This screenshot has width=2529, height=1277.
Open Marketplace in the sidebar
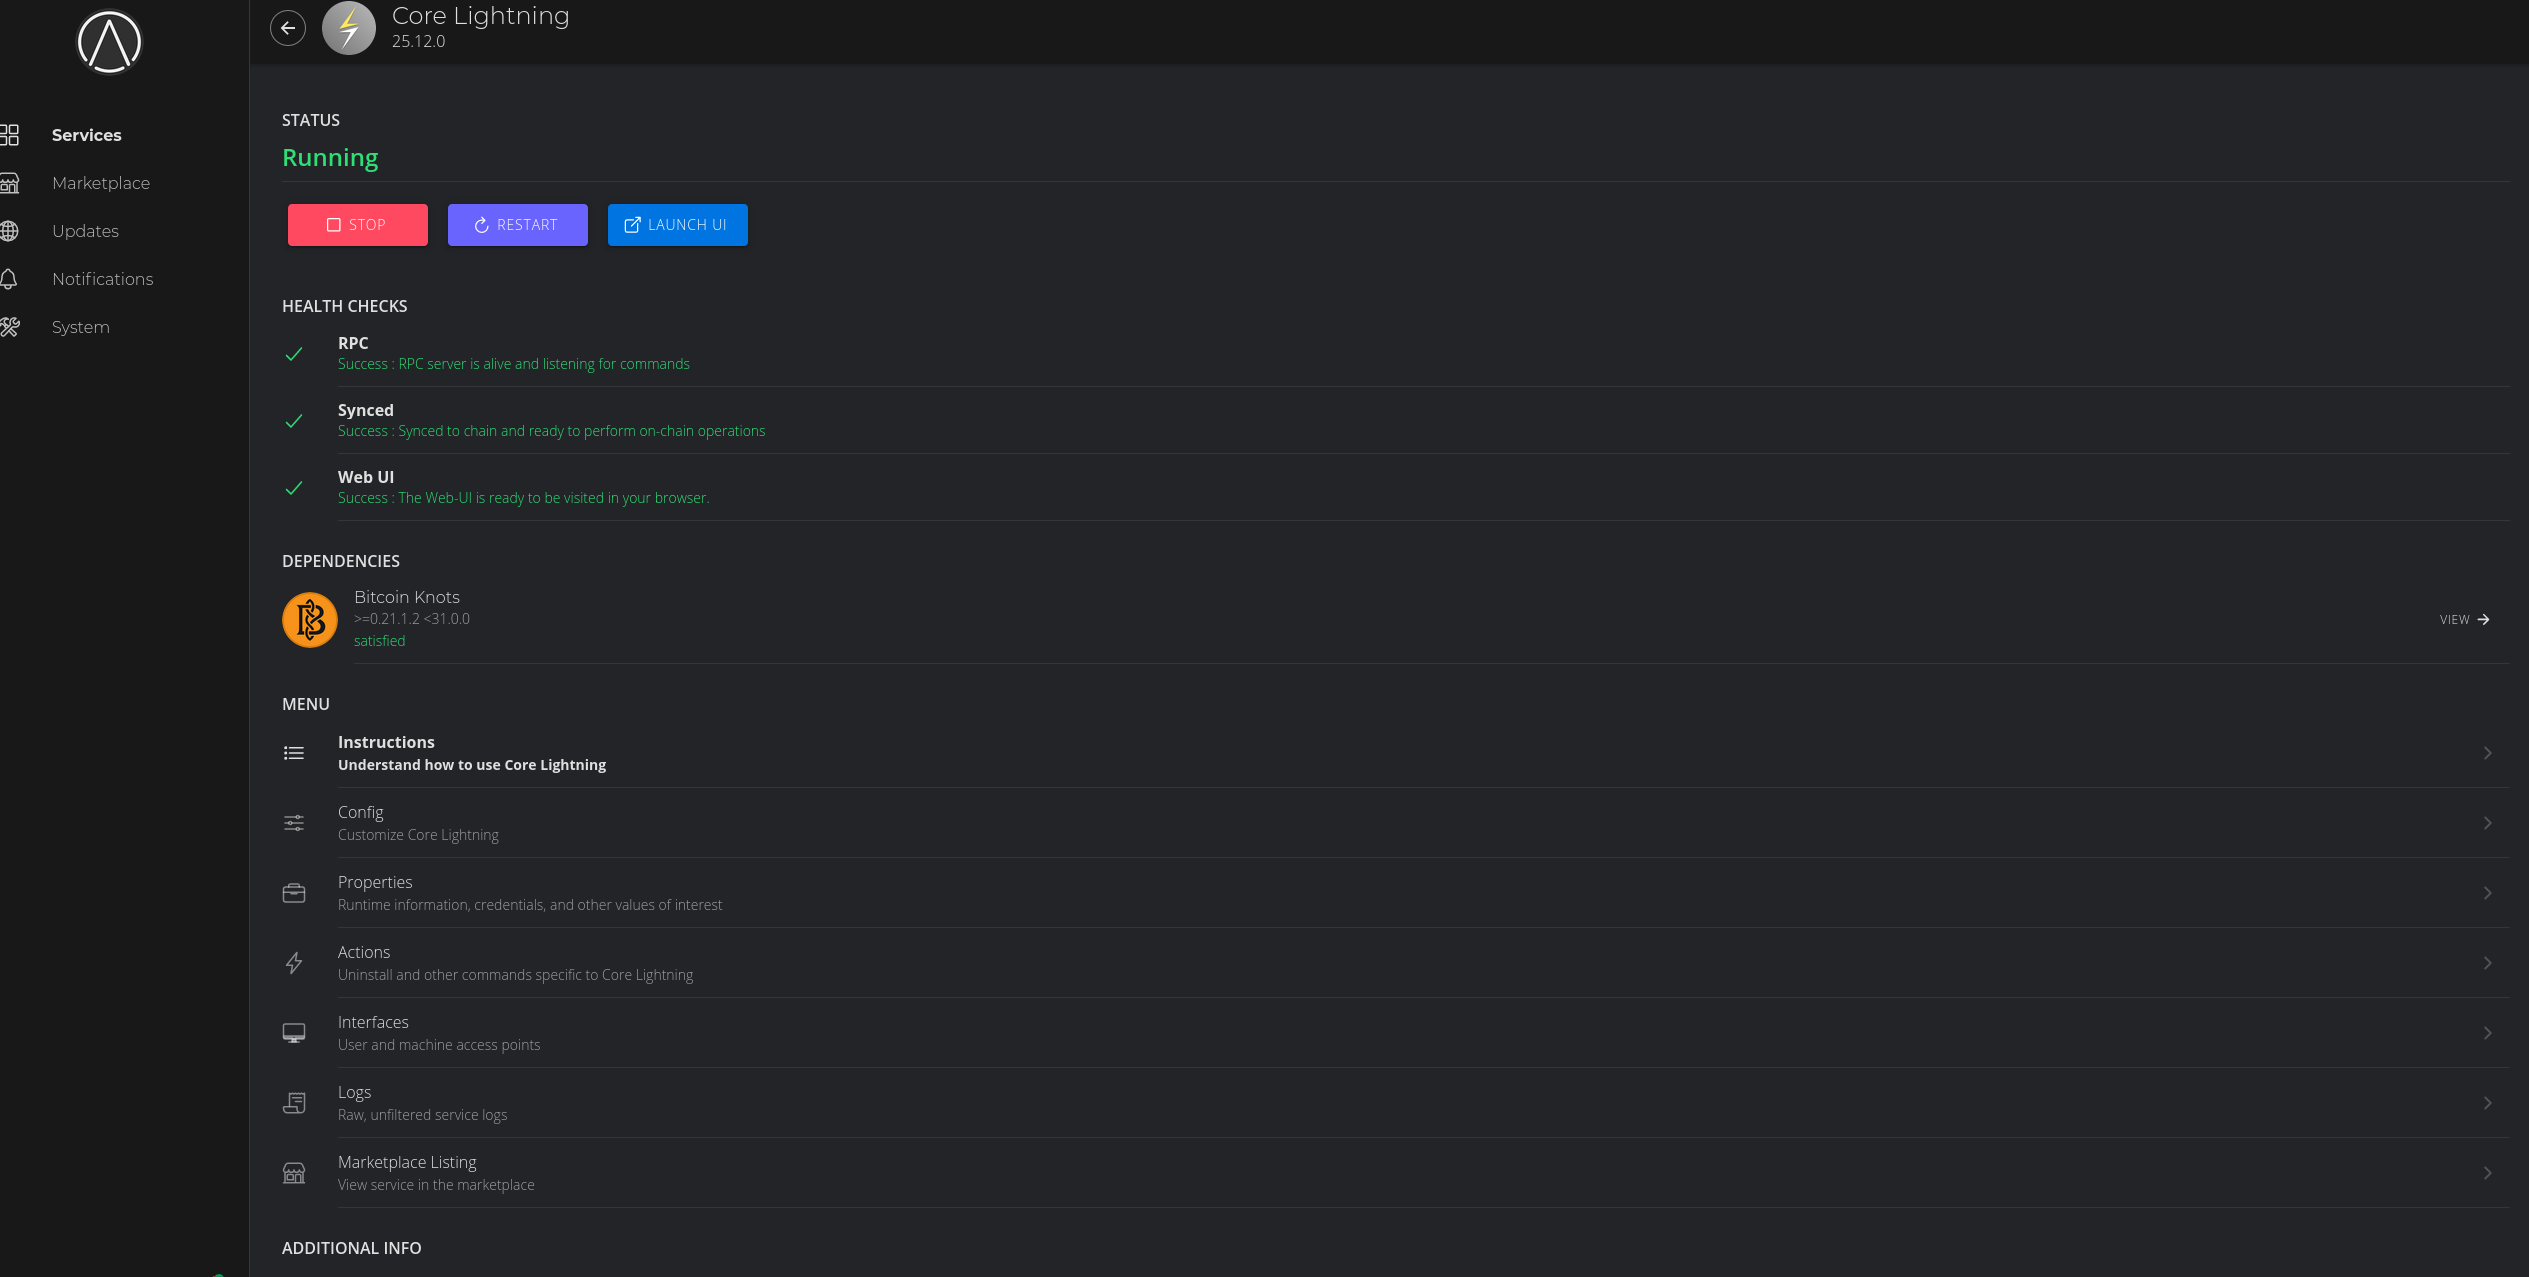tap(101, 183)
